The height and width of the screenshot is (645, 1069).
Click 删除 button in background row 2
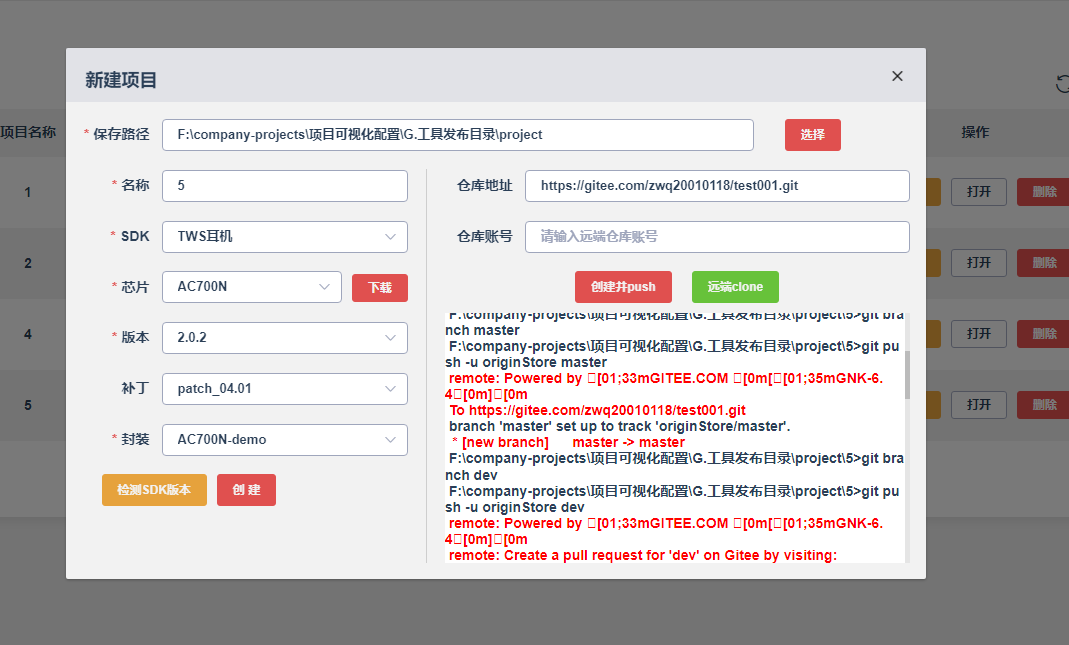click(1044, 263)
